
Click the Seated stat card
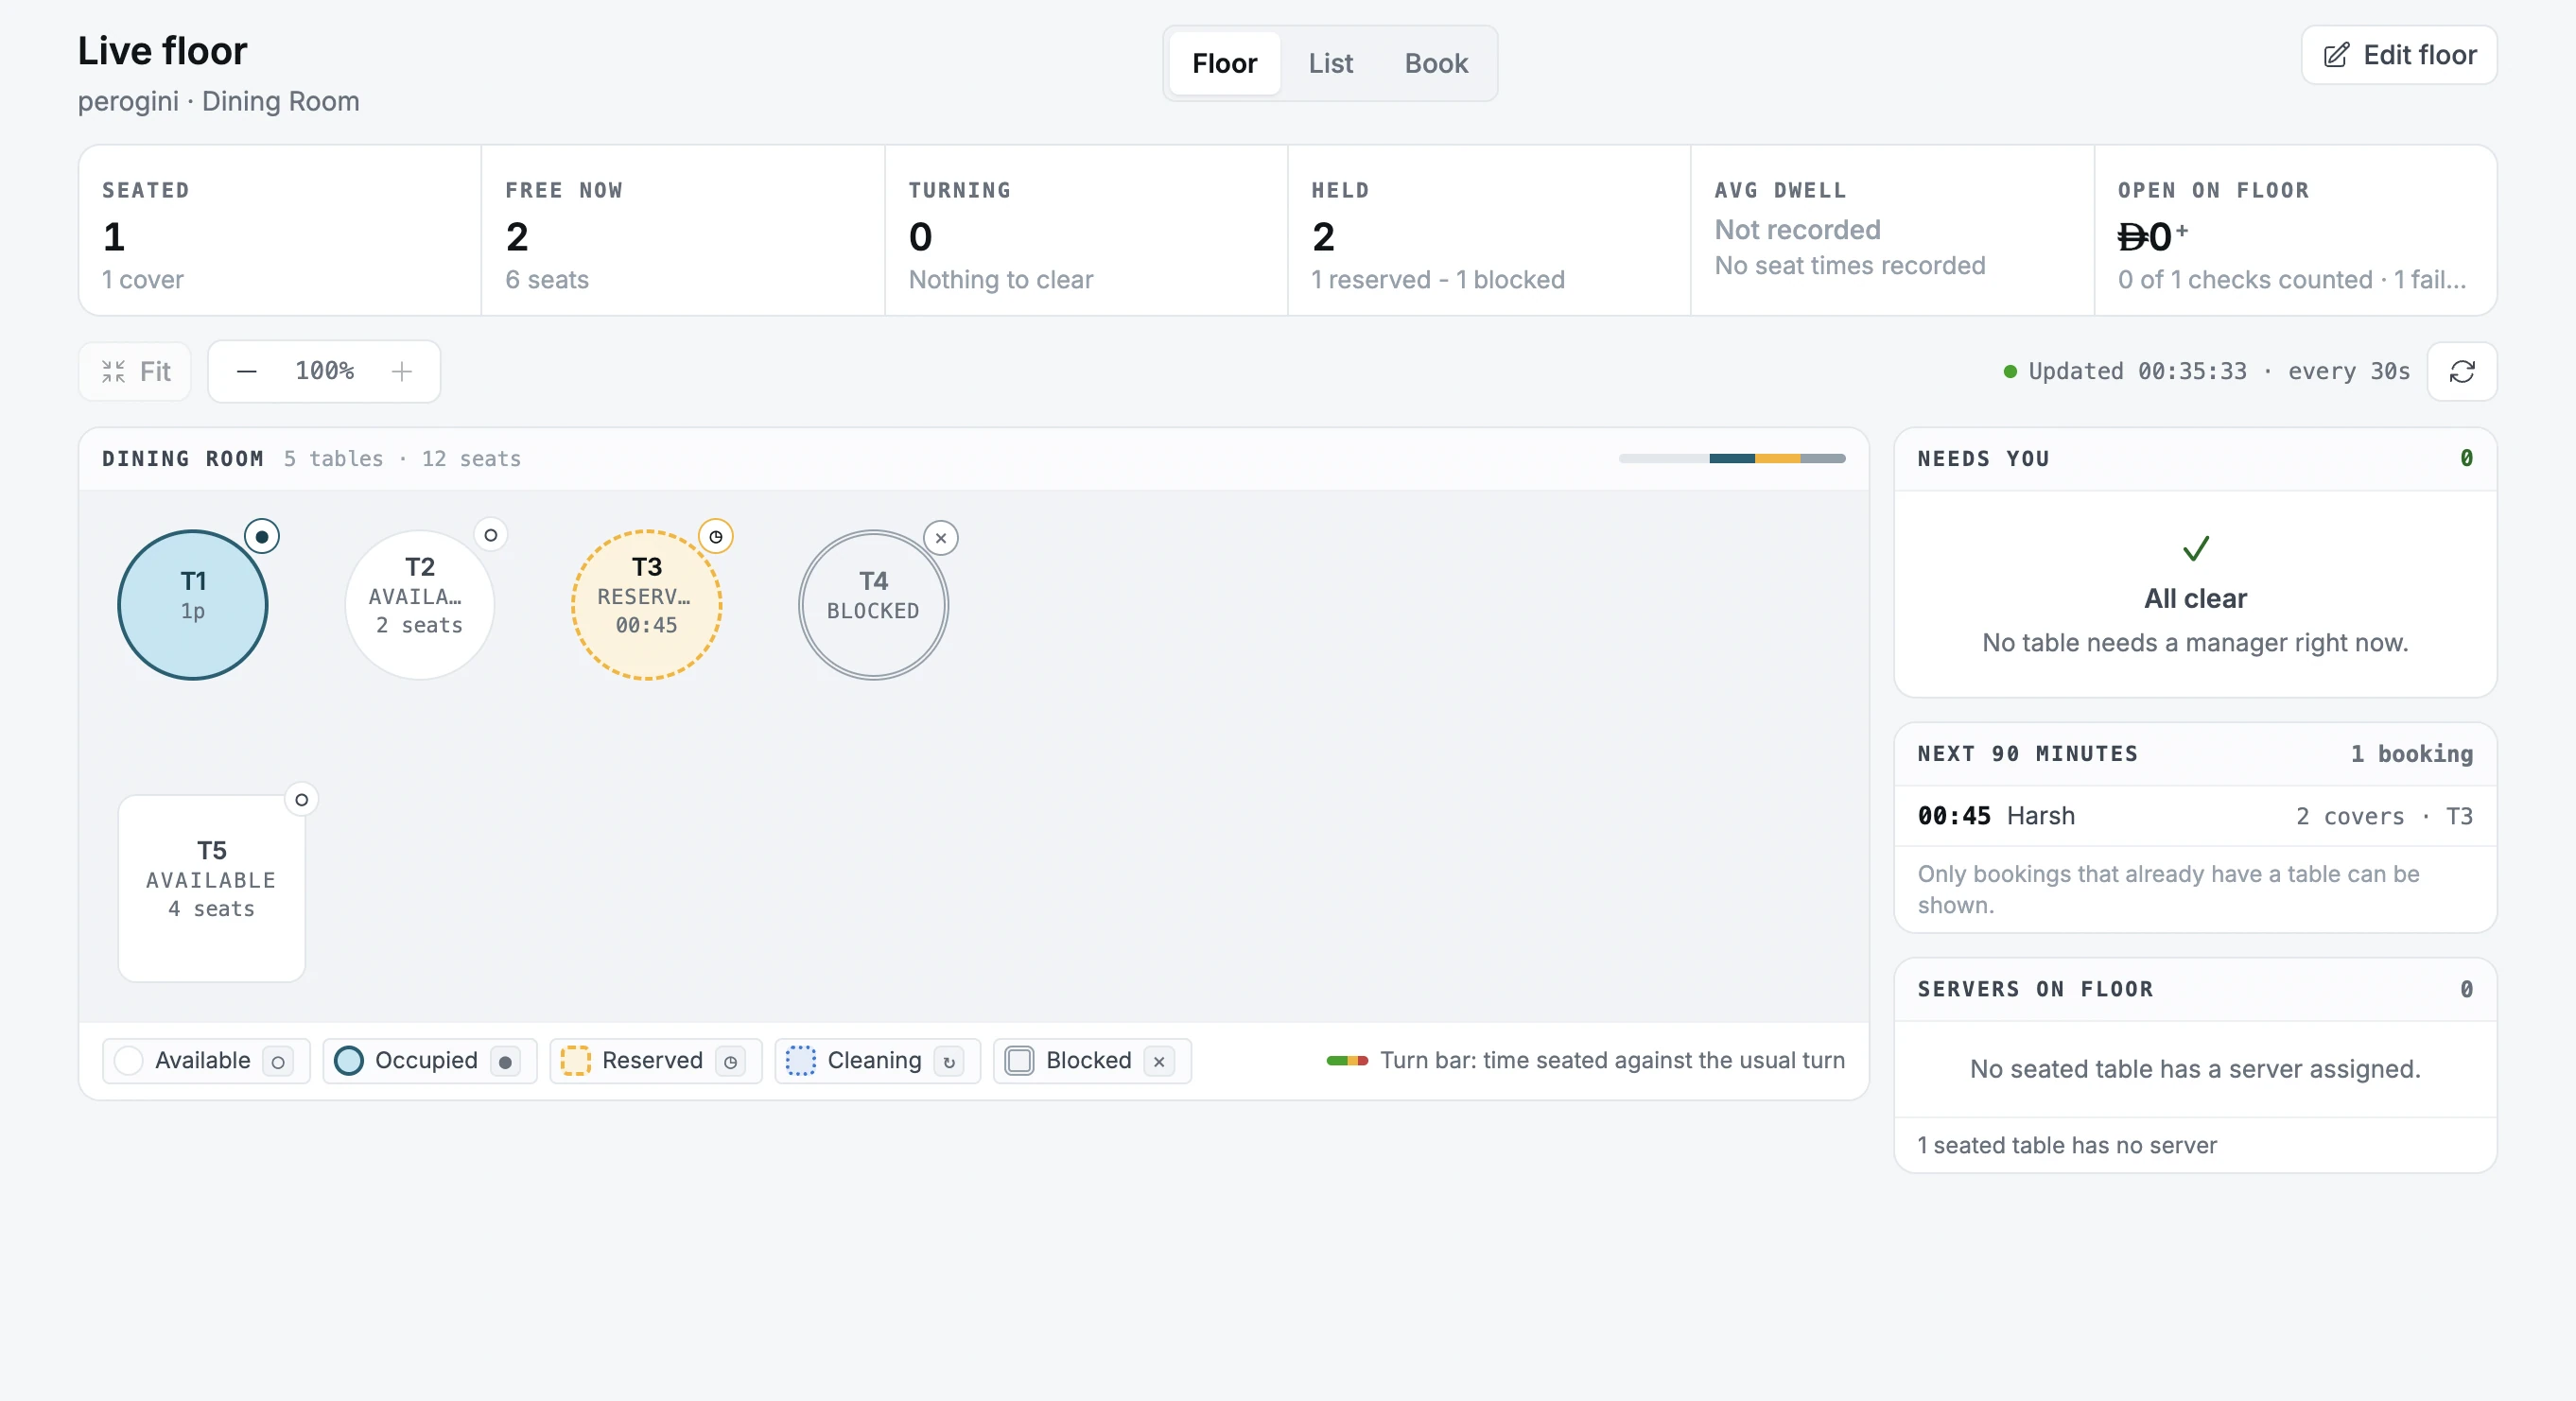tap(280, 231)
